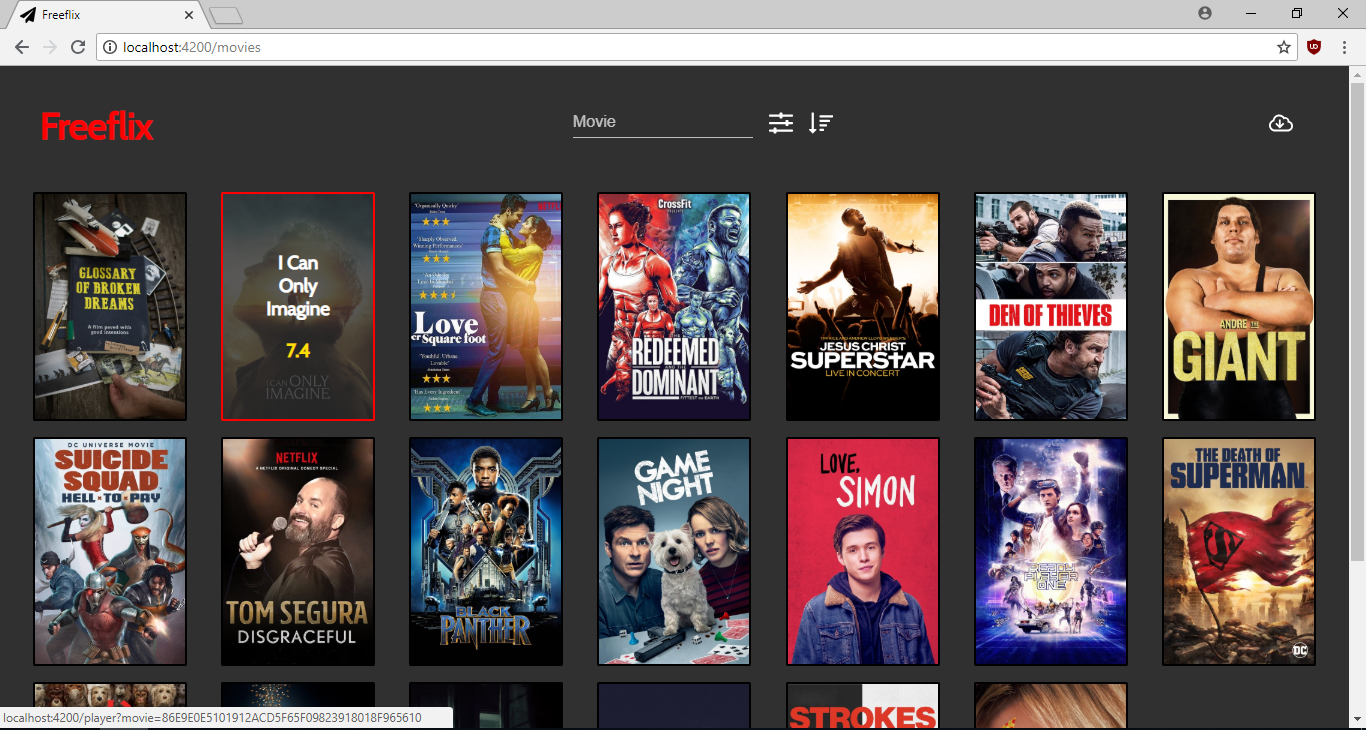The width and height of the screenshot is (1366, 730).
Task: Play I Can Only Imagine
Action: 298,306
